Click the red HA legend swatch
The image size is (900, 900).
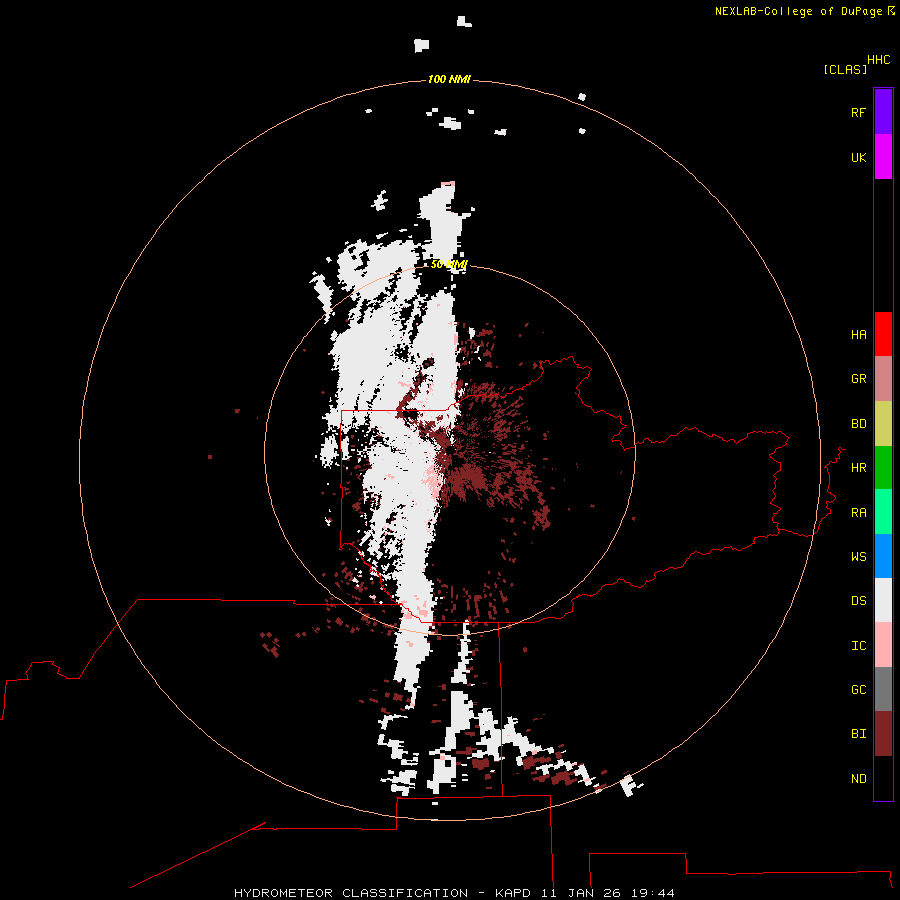[x=883, y=334]
